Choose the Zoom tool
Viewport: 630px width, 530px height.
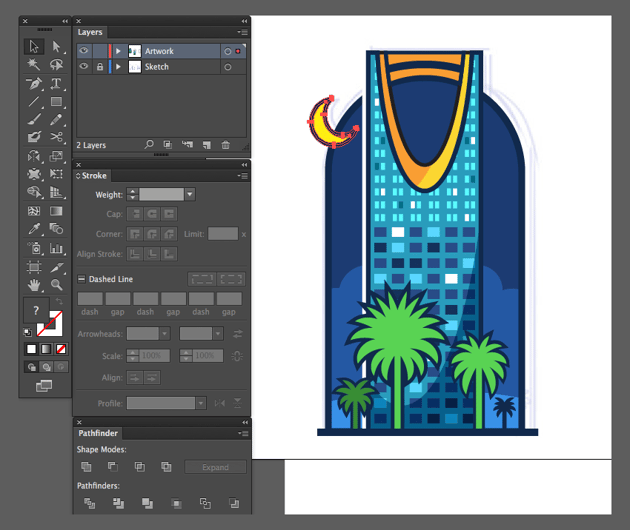56,285
